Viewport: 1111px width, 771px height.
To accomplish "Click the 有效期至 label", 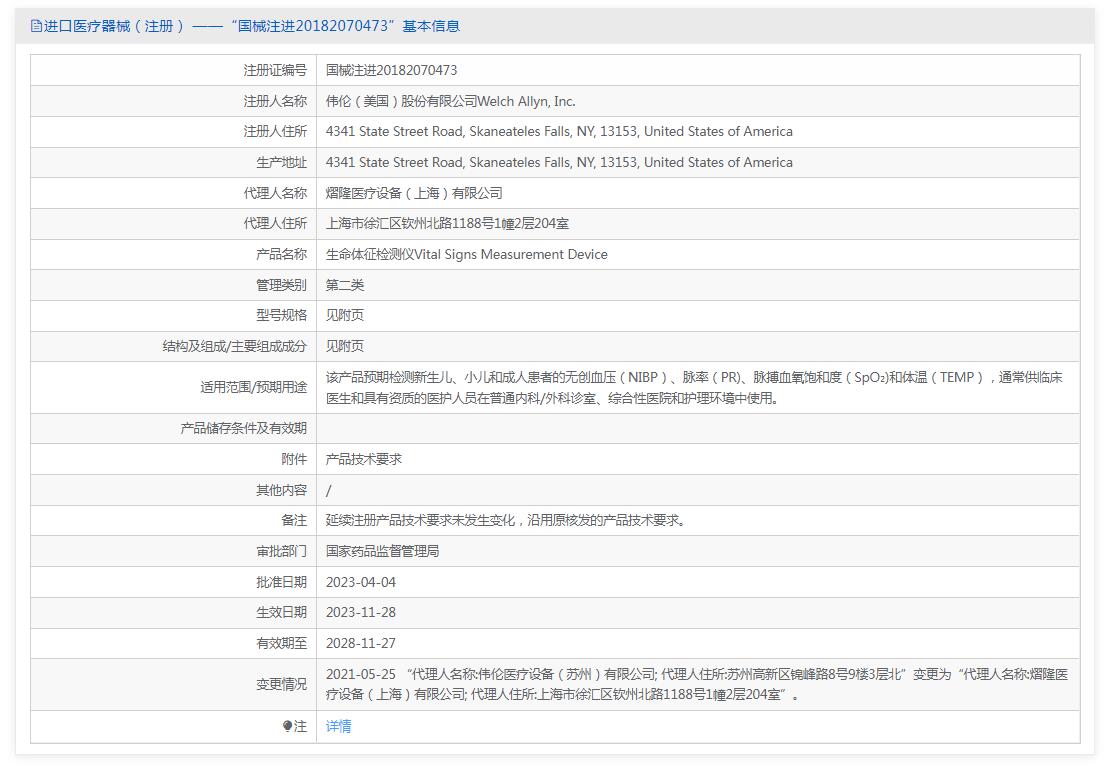I will pos(281,643).
